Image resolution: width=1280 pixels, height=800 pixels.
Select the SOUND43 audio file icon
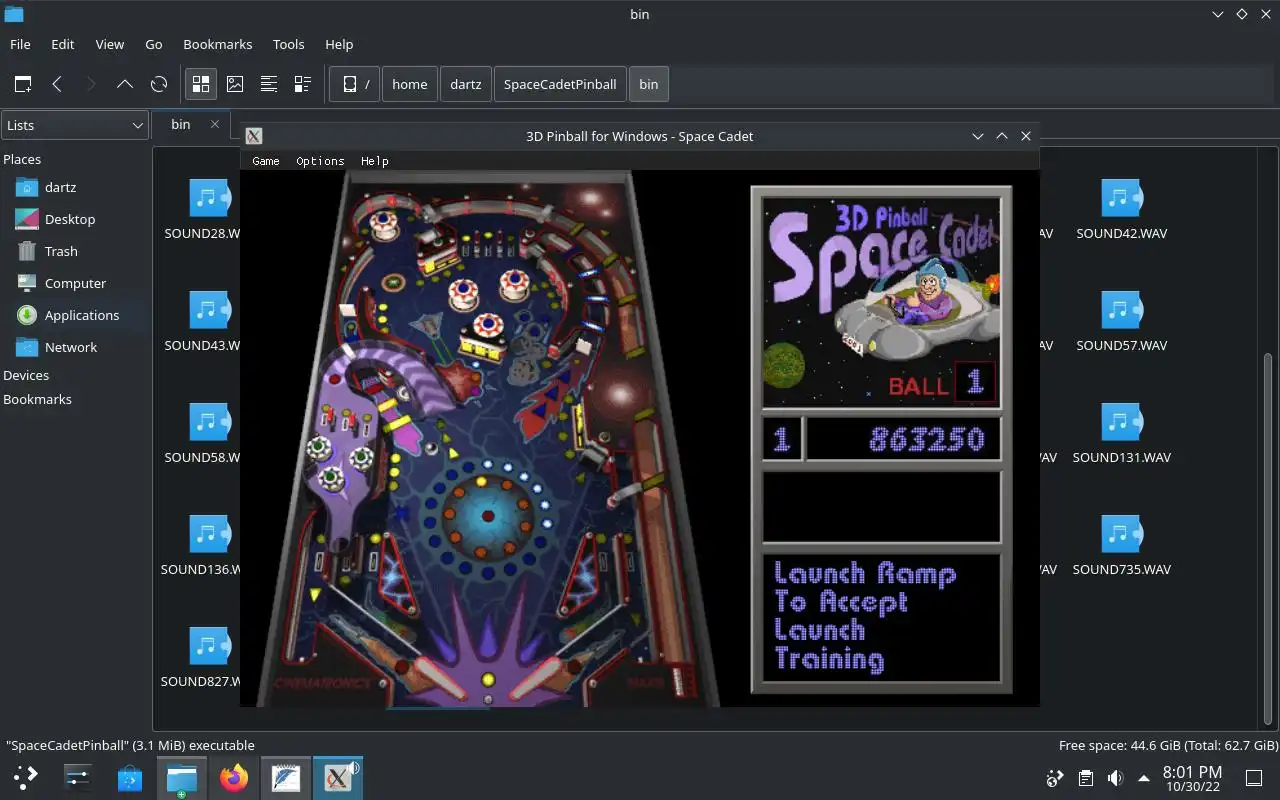[209, 310]
